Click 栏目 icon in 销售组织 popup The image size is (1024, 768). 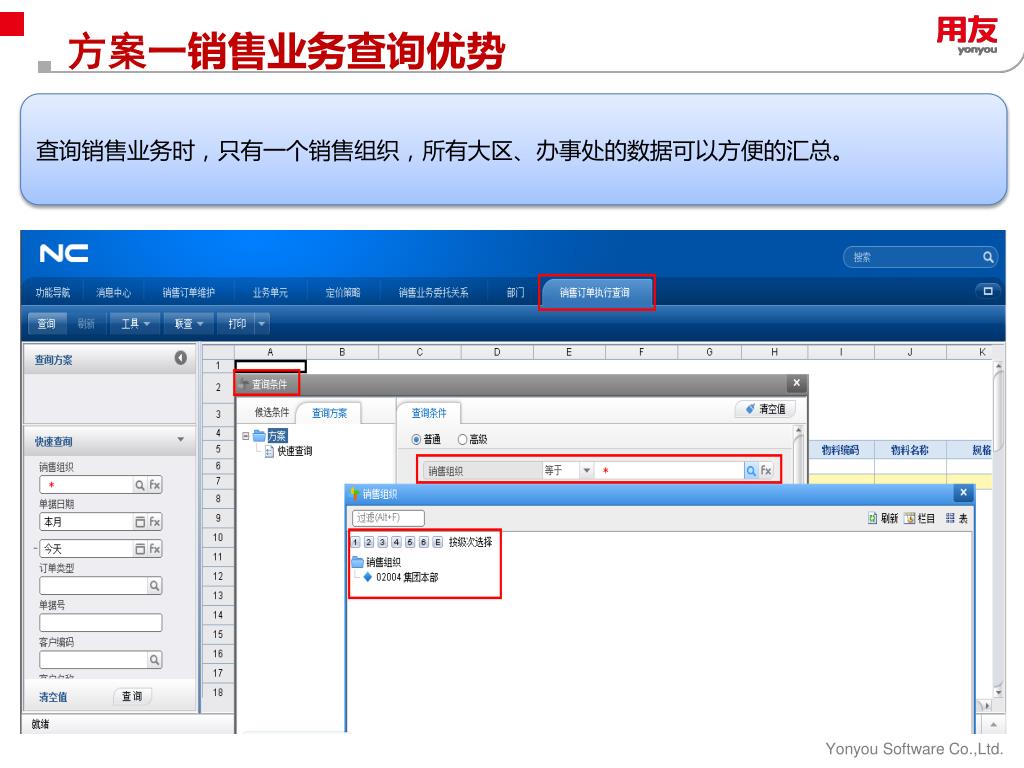pyautogui.click(x=909, y=518)
